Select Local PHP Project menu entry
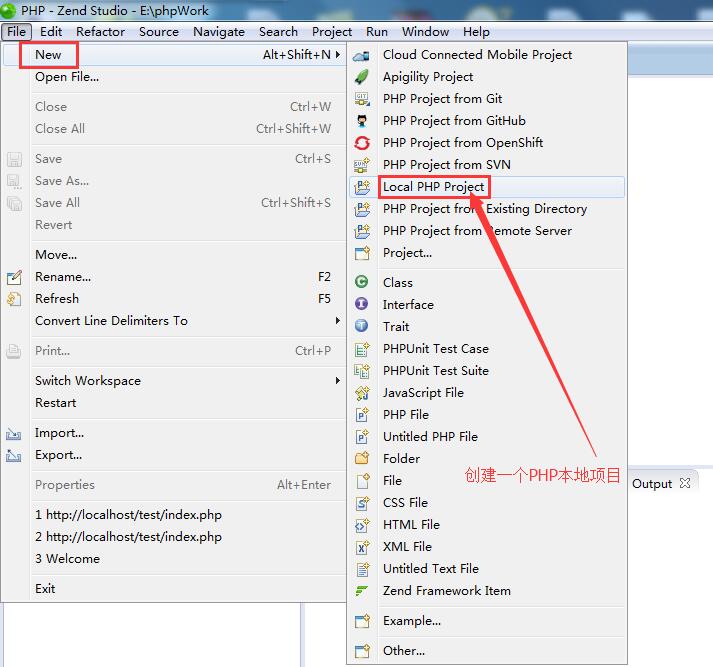Viewport: 713px width, 667px height. coord(487,187)
